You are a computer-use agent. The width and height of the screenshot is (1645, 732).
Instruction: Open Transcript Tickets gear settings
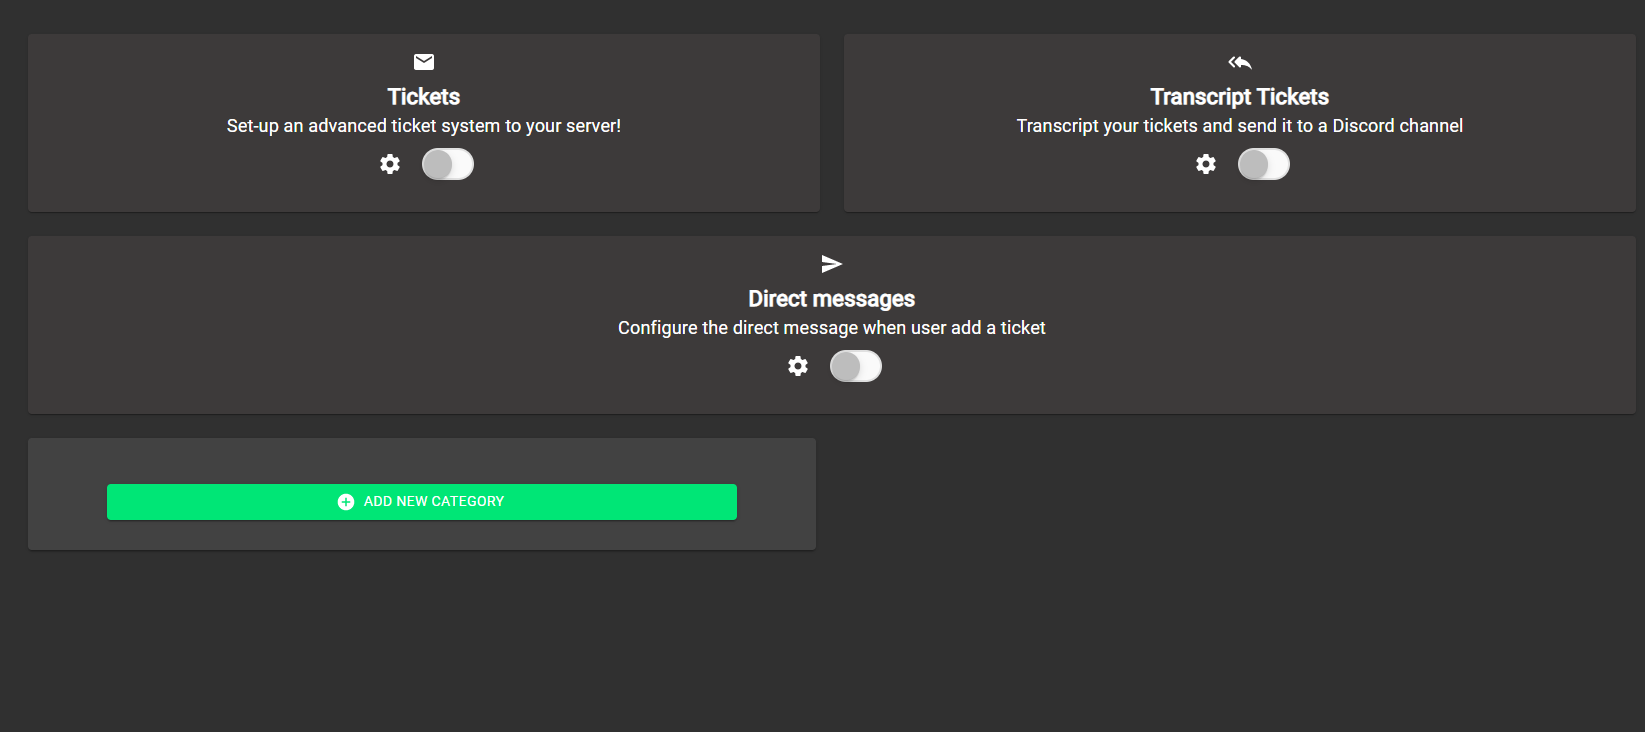pos(1206,164)
